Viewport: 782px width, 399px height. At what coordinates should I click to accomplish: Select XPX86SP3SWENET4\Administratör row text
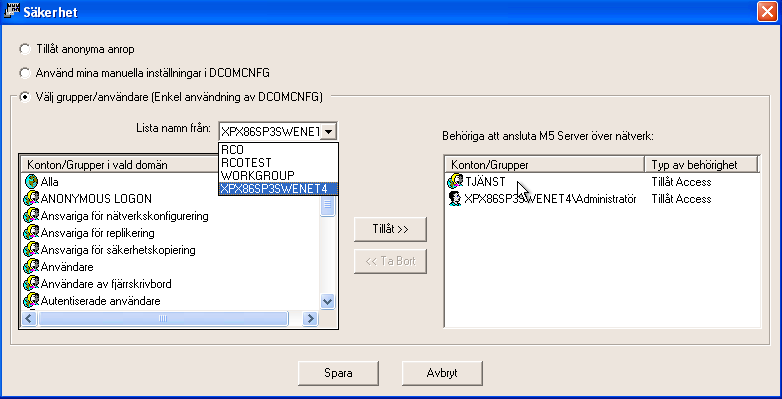coord(550,199)
